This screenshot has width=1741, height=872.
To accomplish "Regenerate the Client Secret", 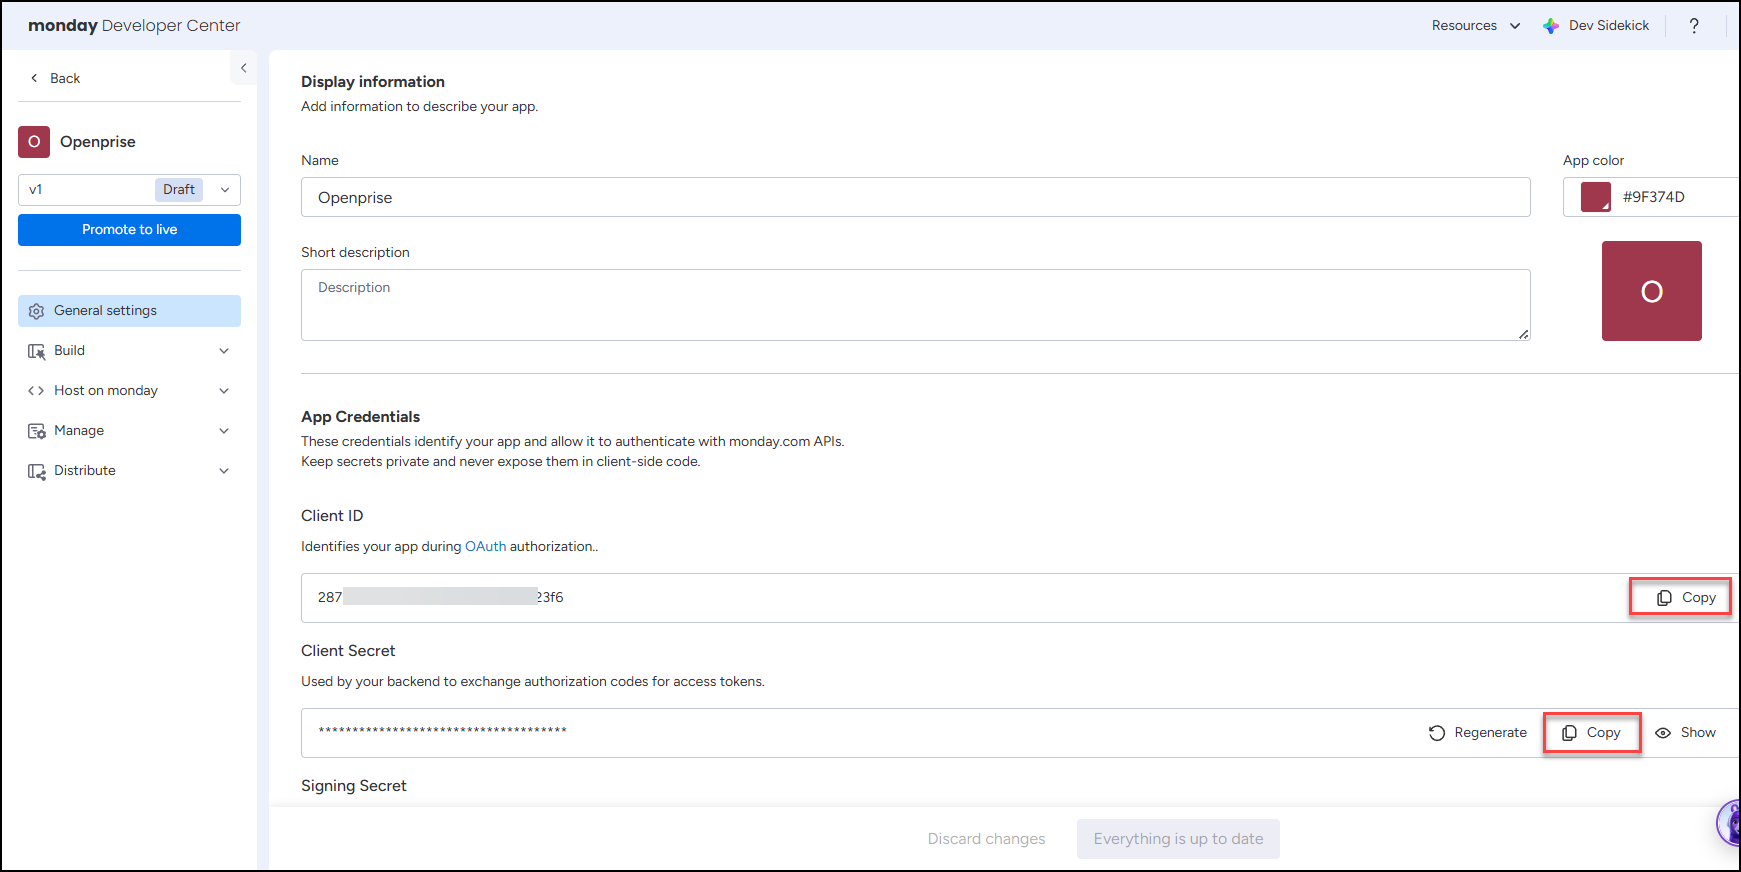I will click(x=1478, y=733).
